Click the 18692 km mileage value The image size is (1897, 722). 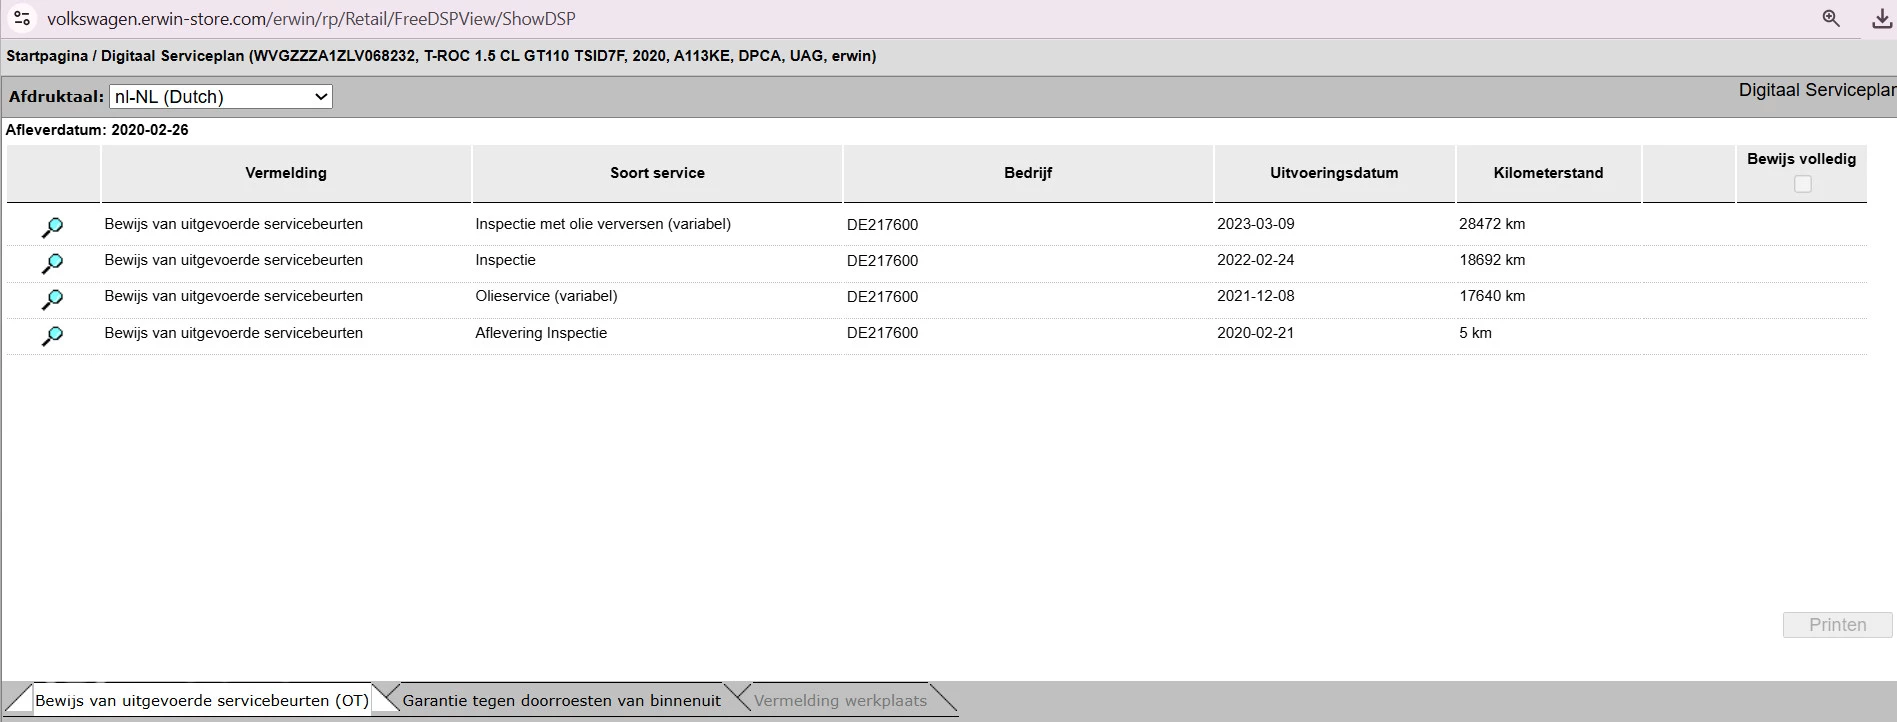[1492, 260]
